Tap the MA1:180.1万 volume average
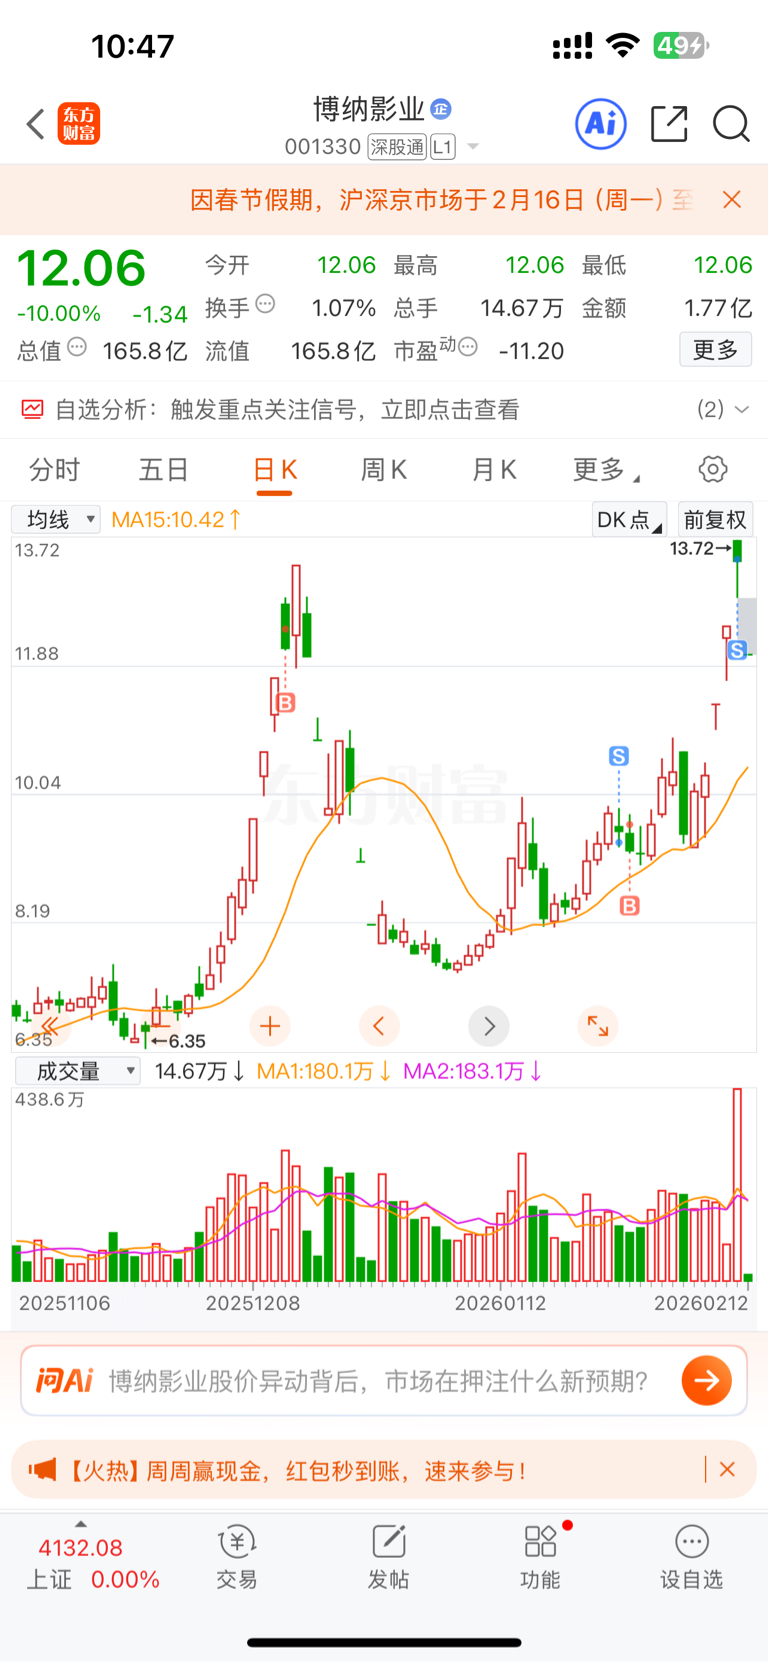768x1662 pixels. point(323,1071)
